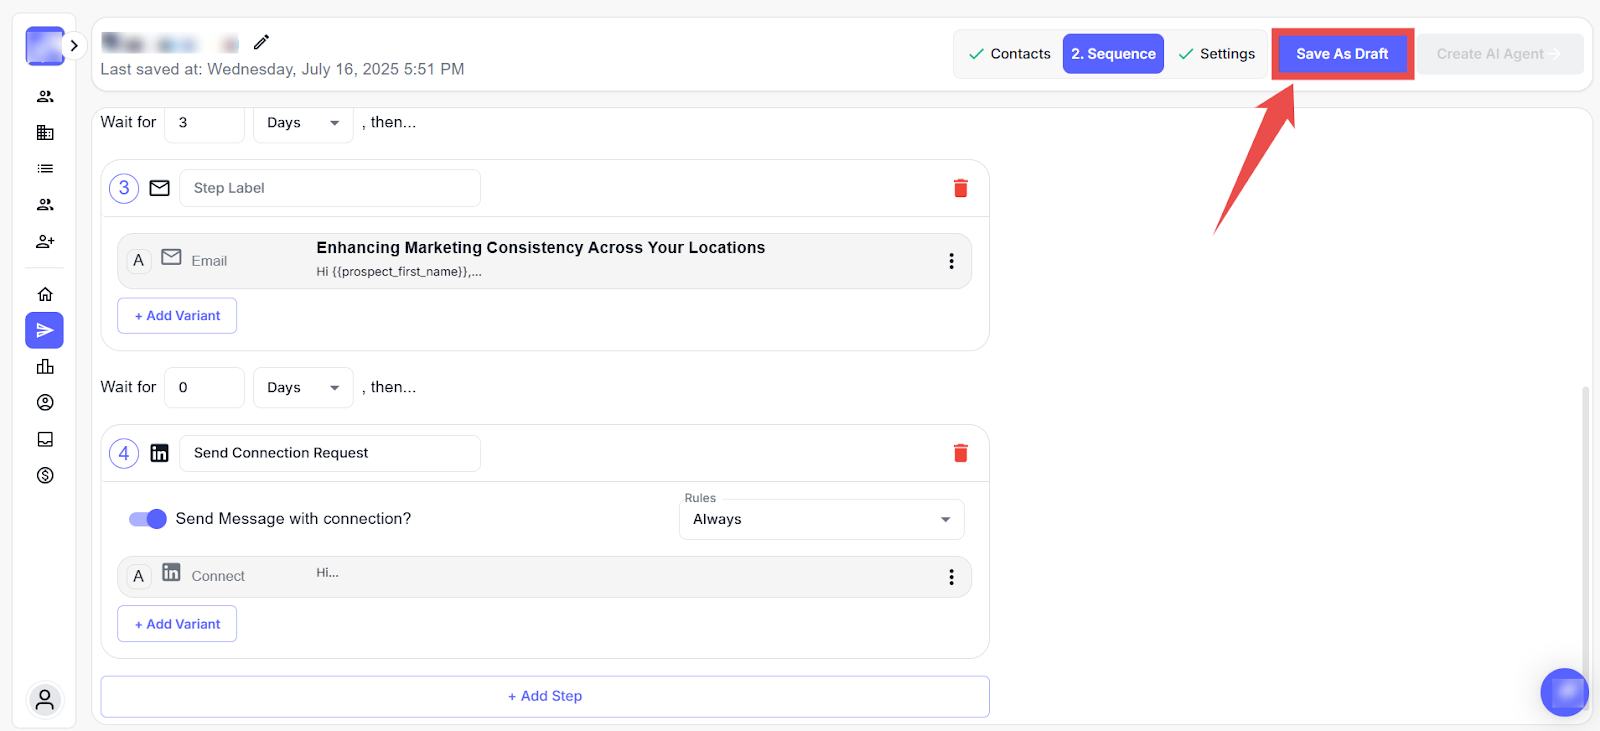Viewport: 1600px width, 731px height.
Task: Click Add Variant under the Email step
Action: [x=177, y=316]
